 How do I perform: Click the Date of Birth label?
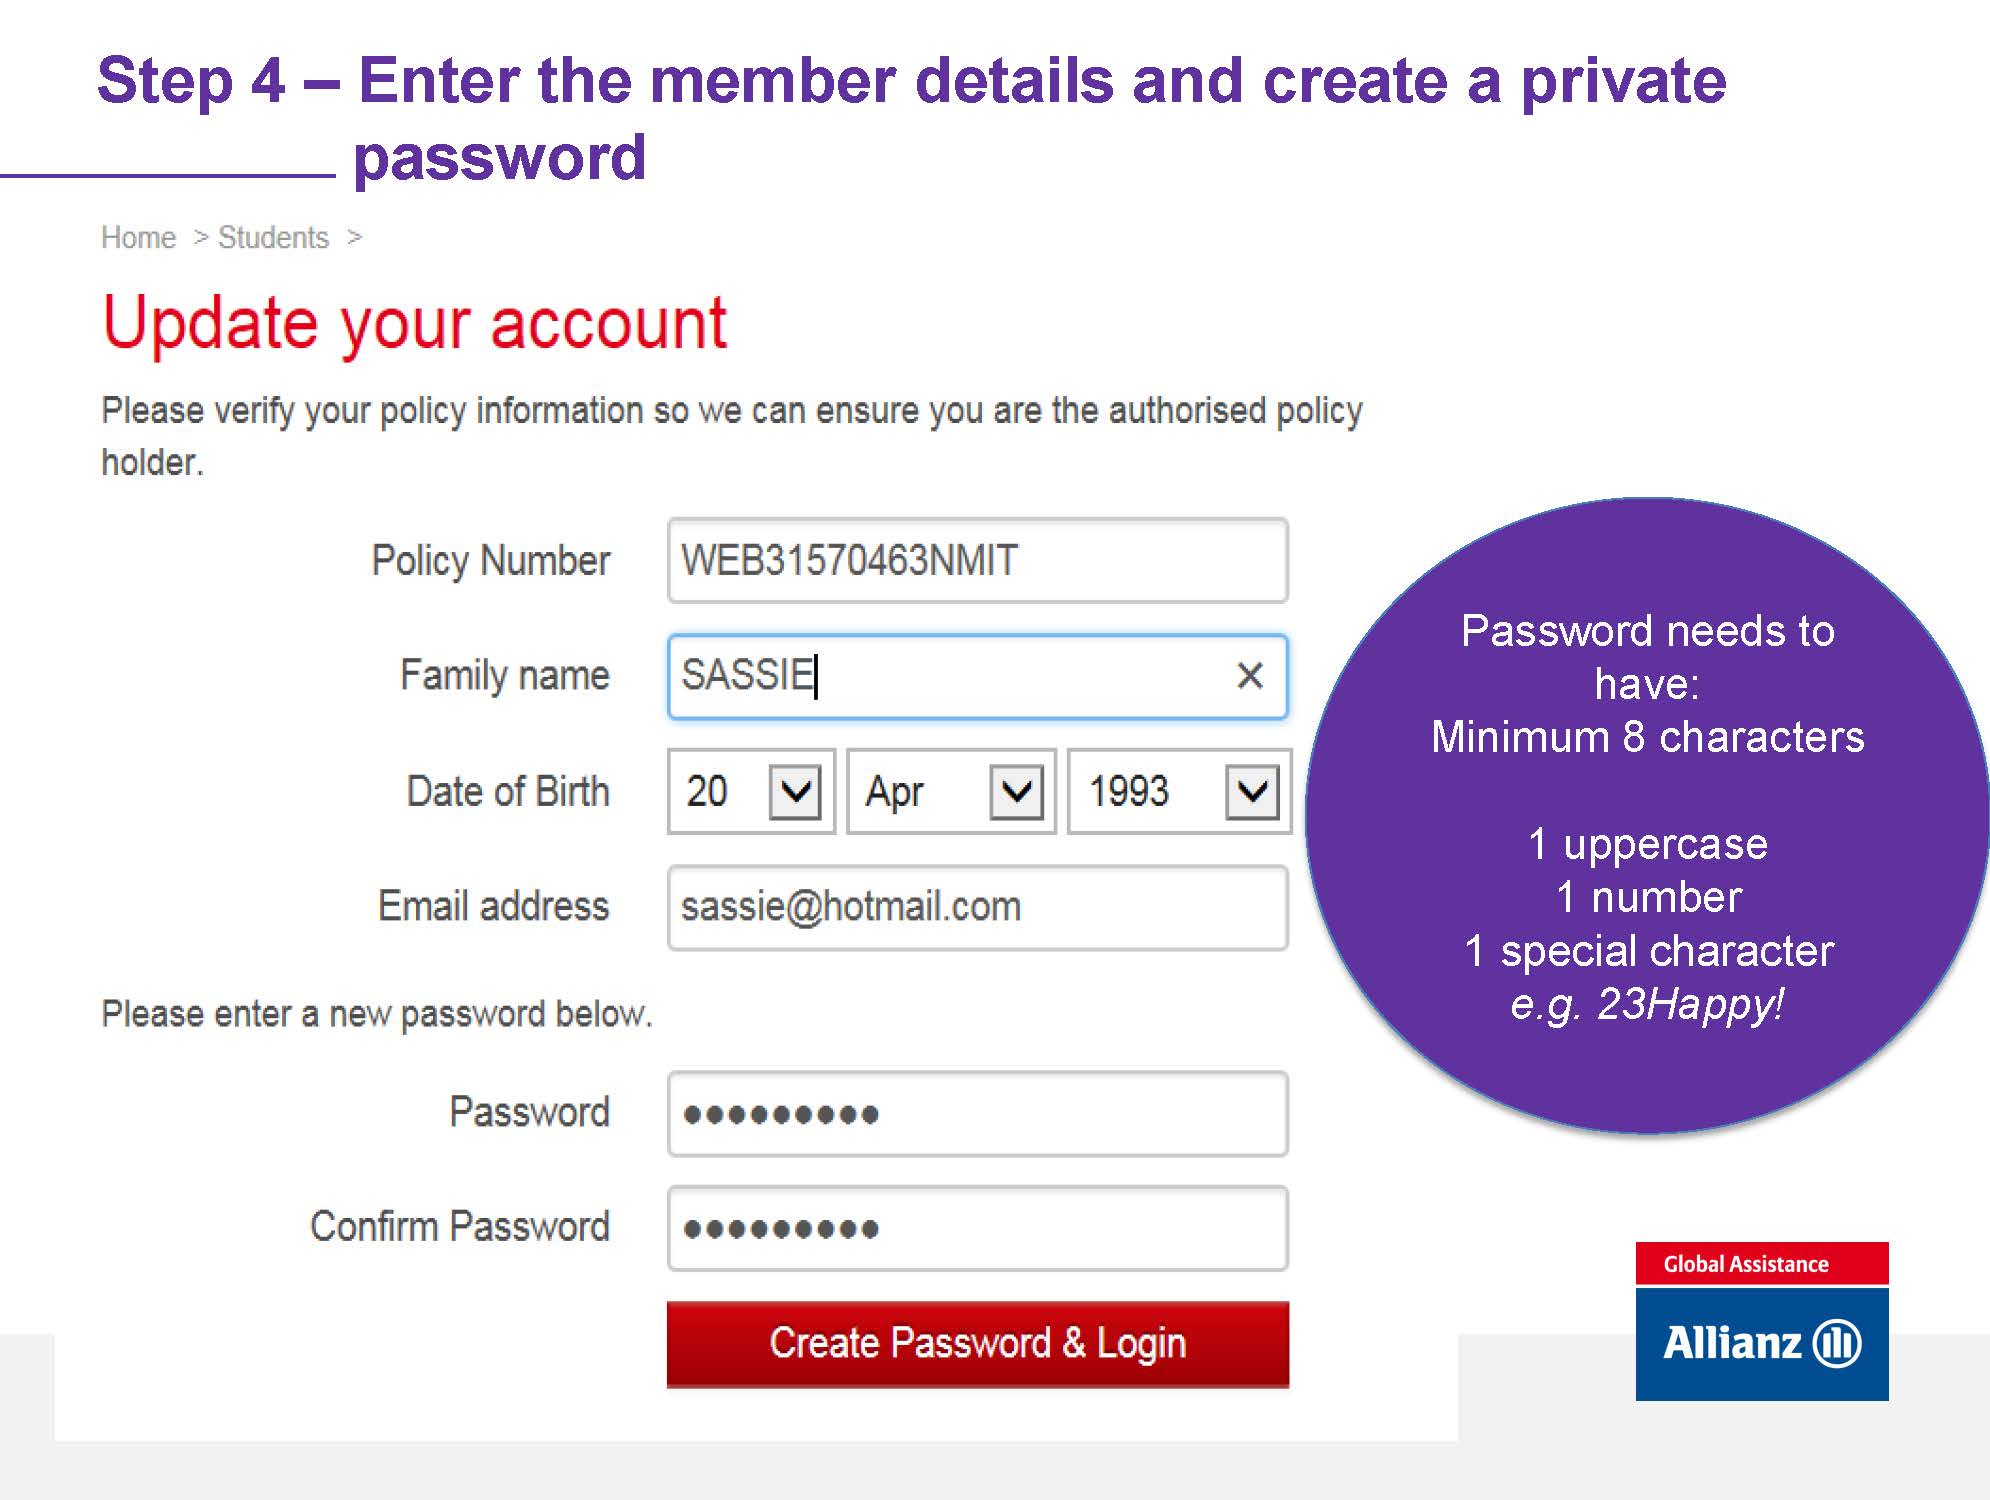507,792
